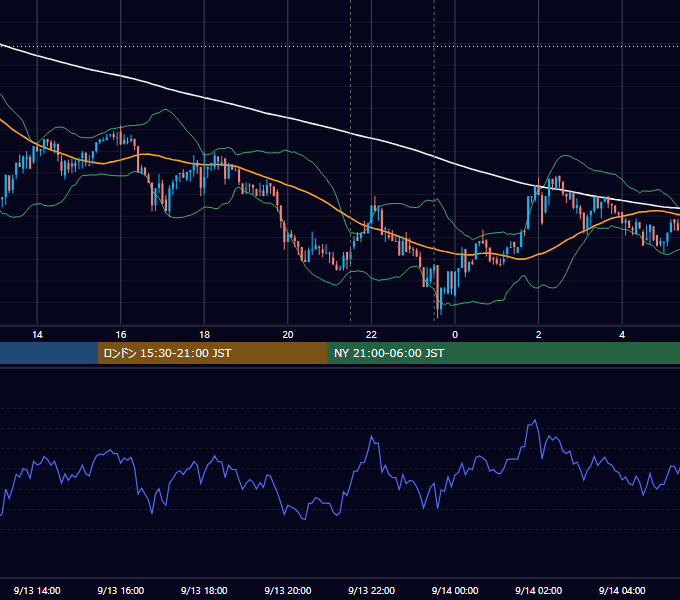Click hour label 16 on price chart axis
This screenshot has height=600, width=680.
tap(121, 335)
